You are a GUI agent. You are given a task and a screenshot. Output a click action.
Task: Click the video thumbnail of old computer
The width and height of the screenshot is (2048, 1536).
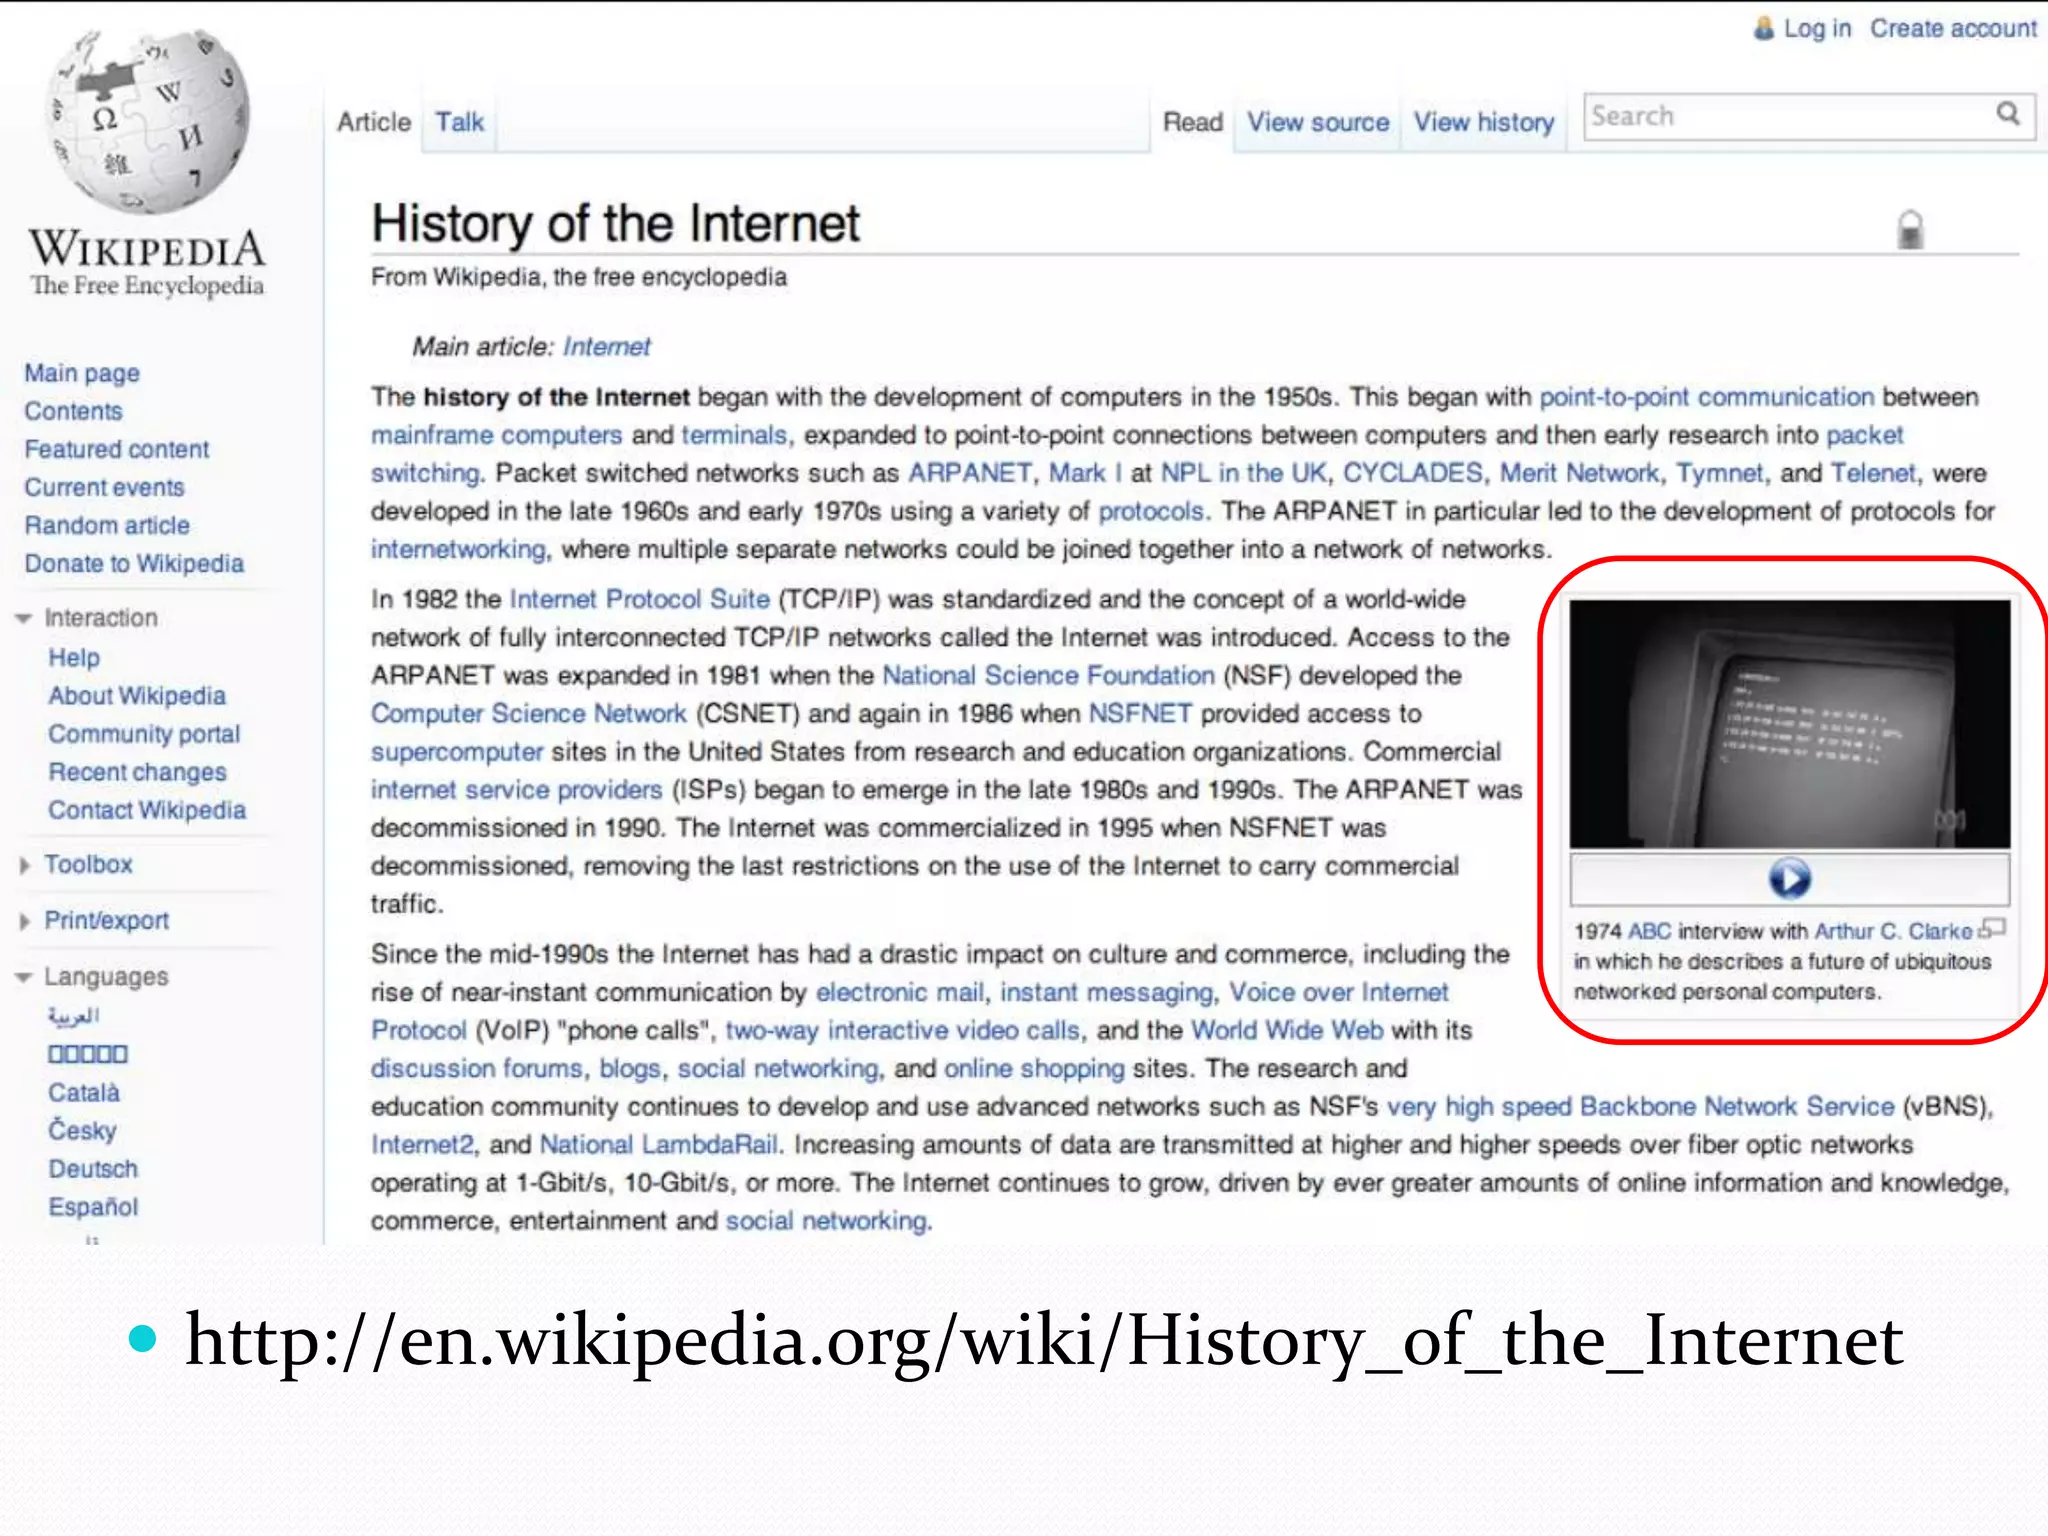1789,723
